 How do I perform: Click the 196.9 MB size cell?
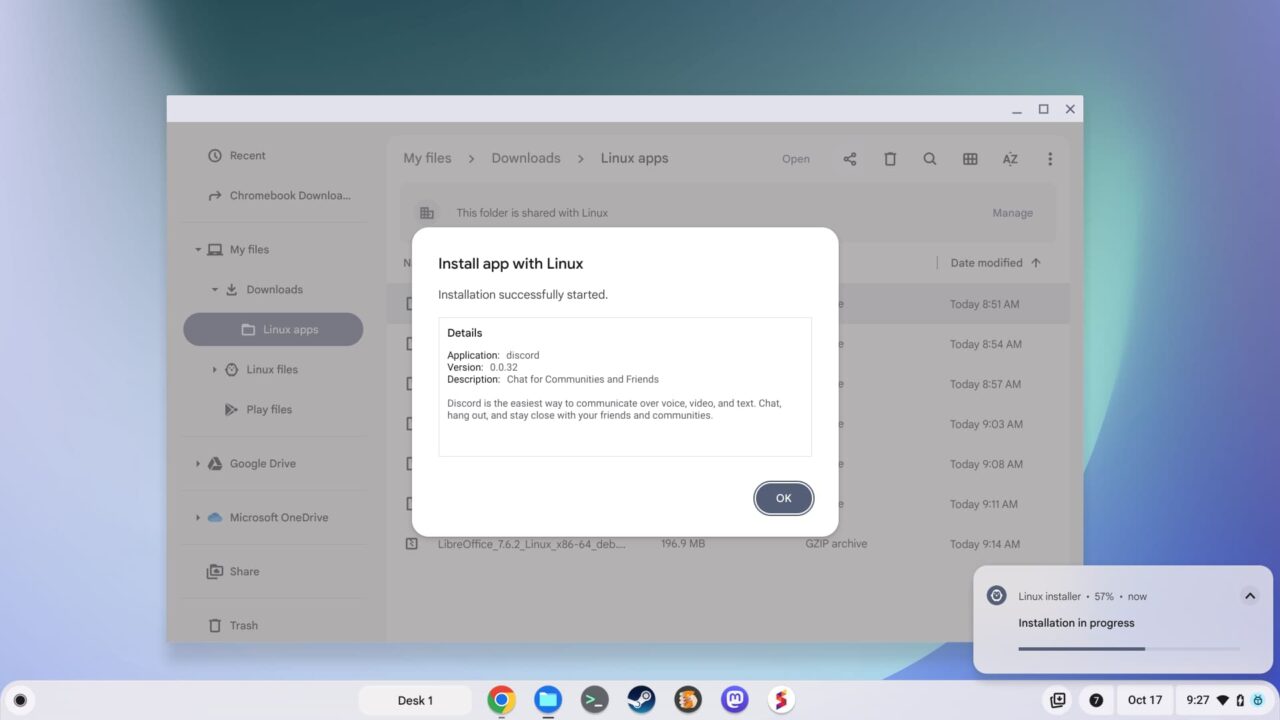683,544
